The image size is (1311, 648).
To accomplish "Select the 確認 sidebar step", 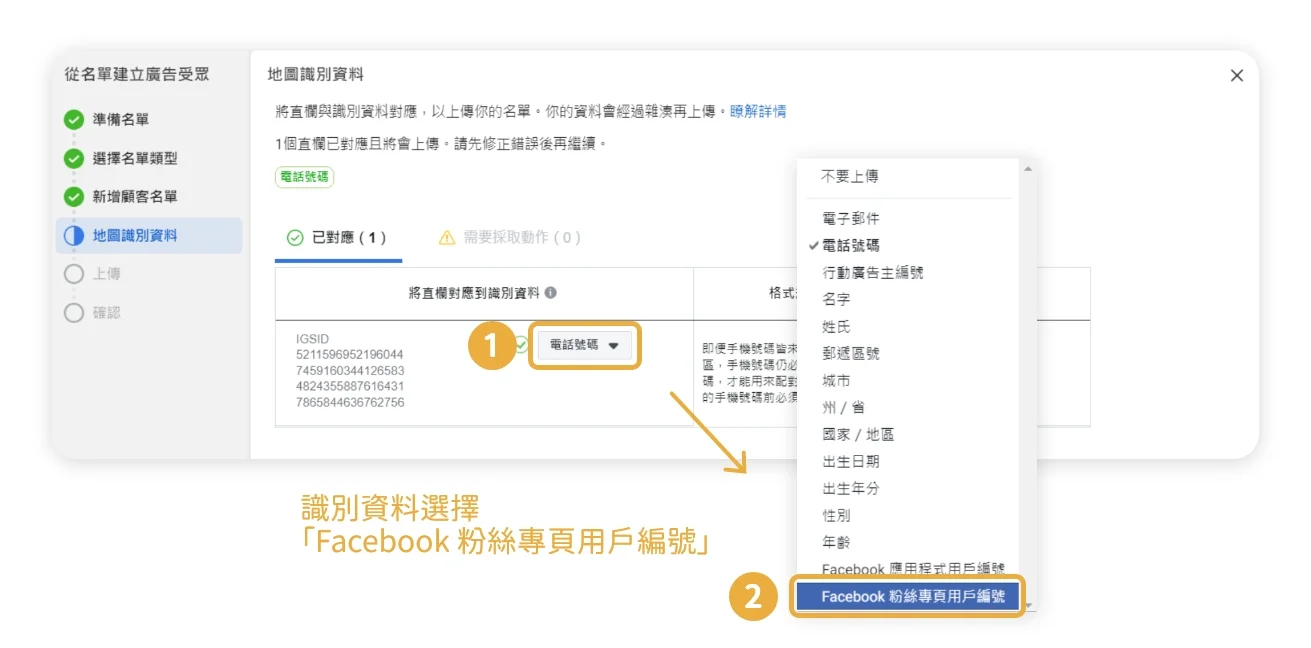I will (107, 313).
